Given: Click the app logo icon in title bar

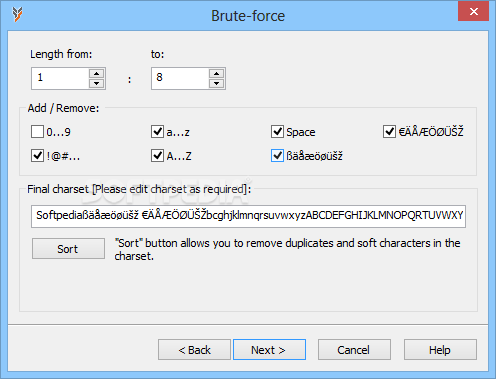Looking at the screenshot, I should click(17, 14).
